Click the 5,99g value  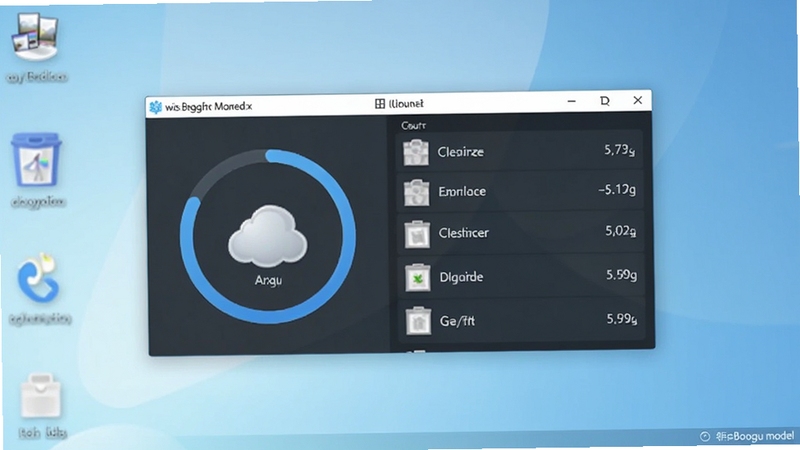[622, 319]
